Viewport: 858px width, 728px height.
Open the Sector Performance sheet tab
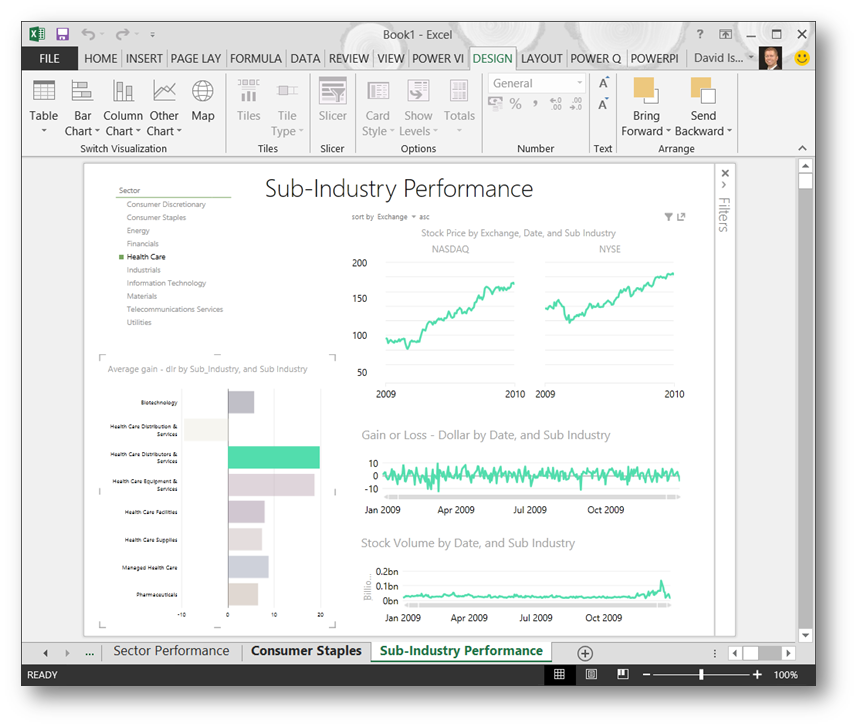click(171, 651)
